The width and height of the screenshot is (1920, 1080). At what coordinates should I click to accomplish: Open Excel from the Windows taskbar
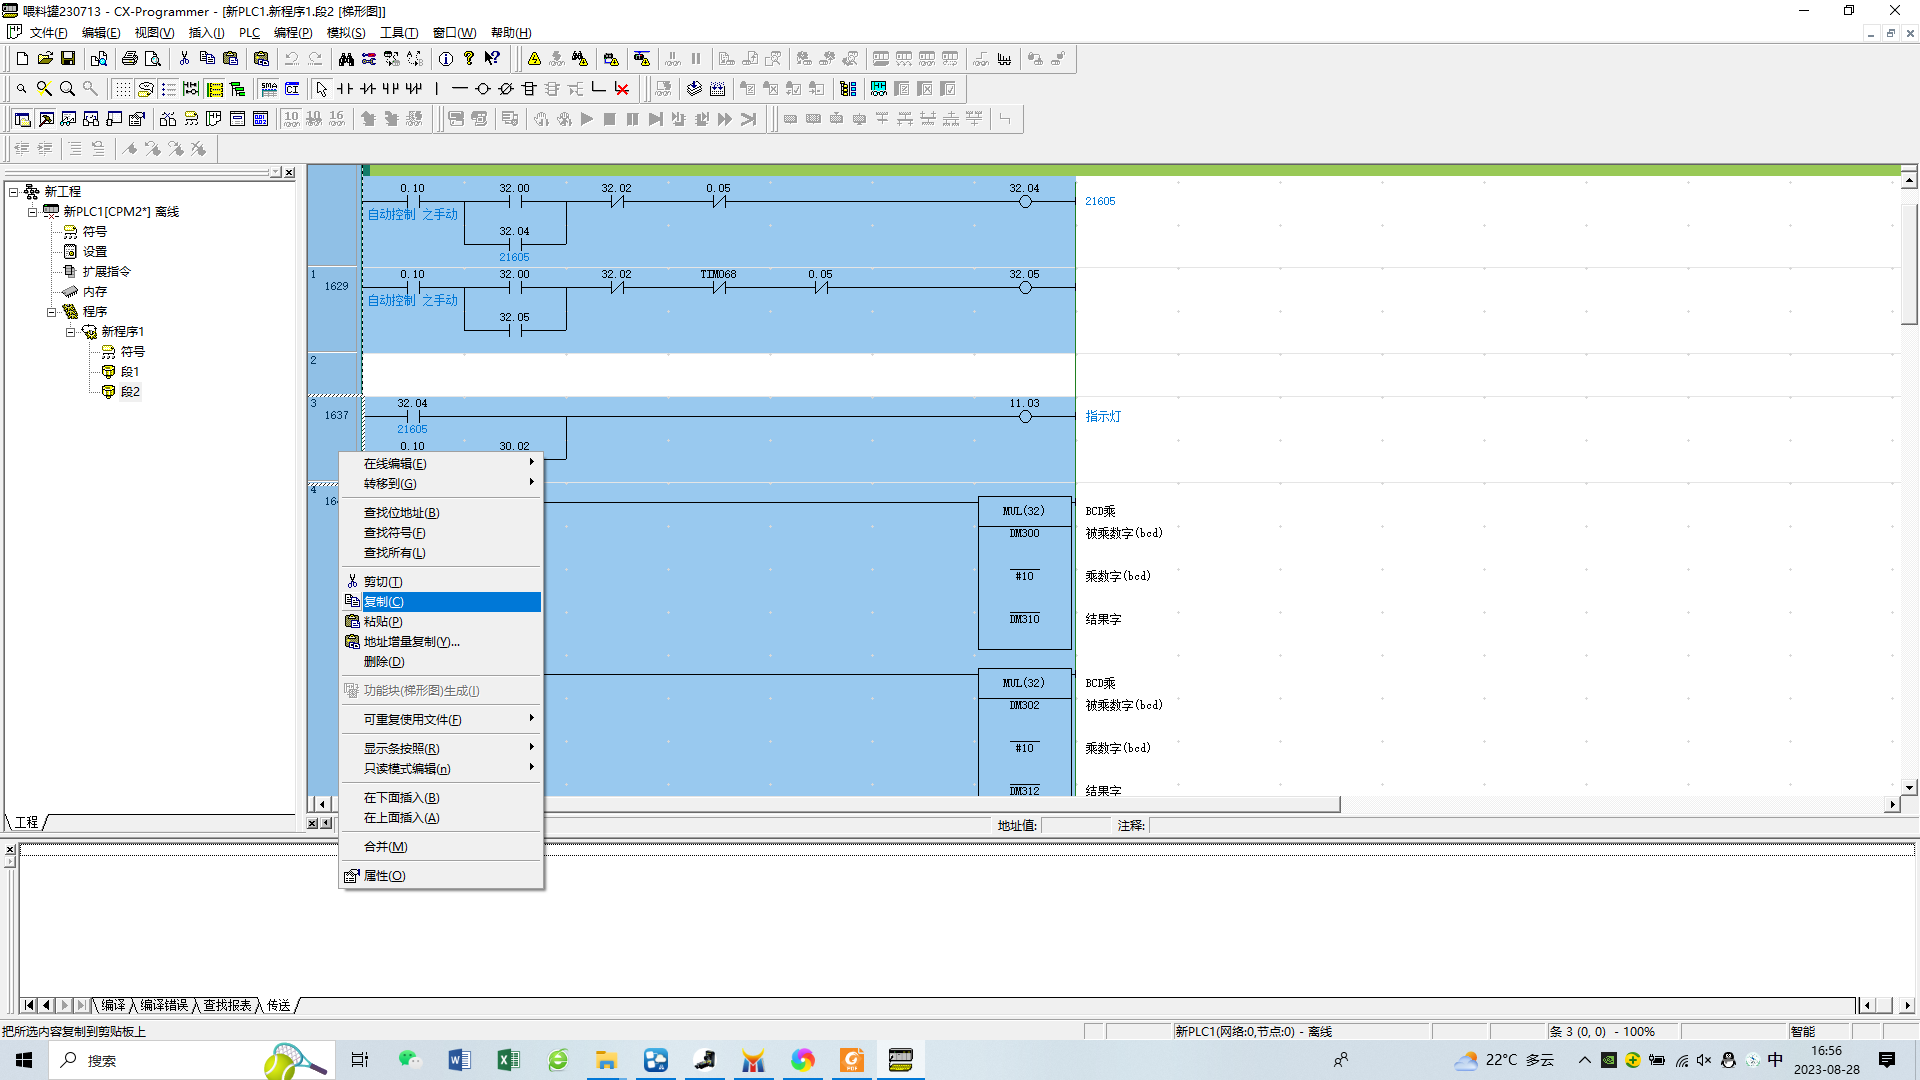(x=508, y=1060)
